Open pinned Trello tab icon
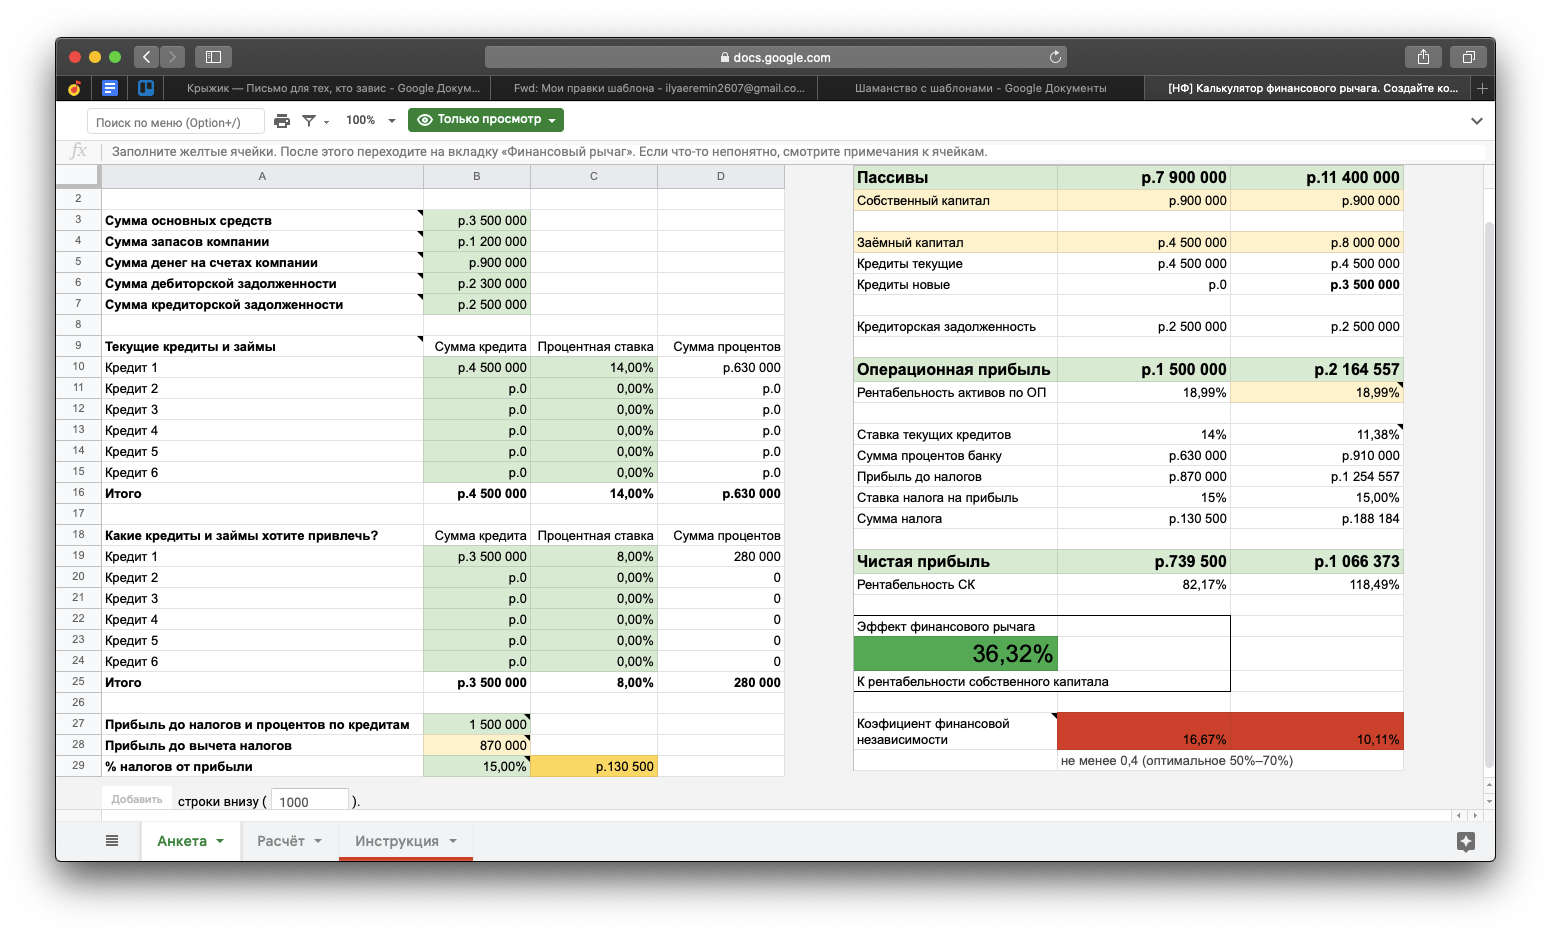 coord(146,88)
